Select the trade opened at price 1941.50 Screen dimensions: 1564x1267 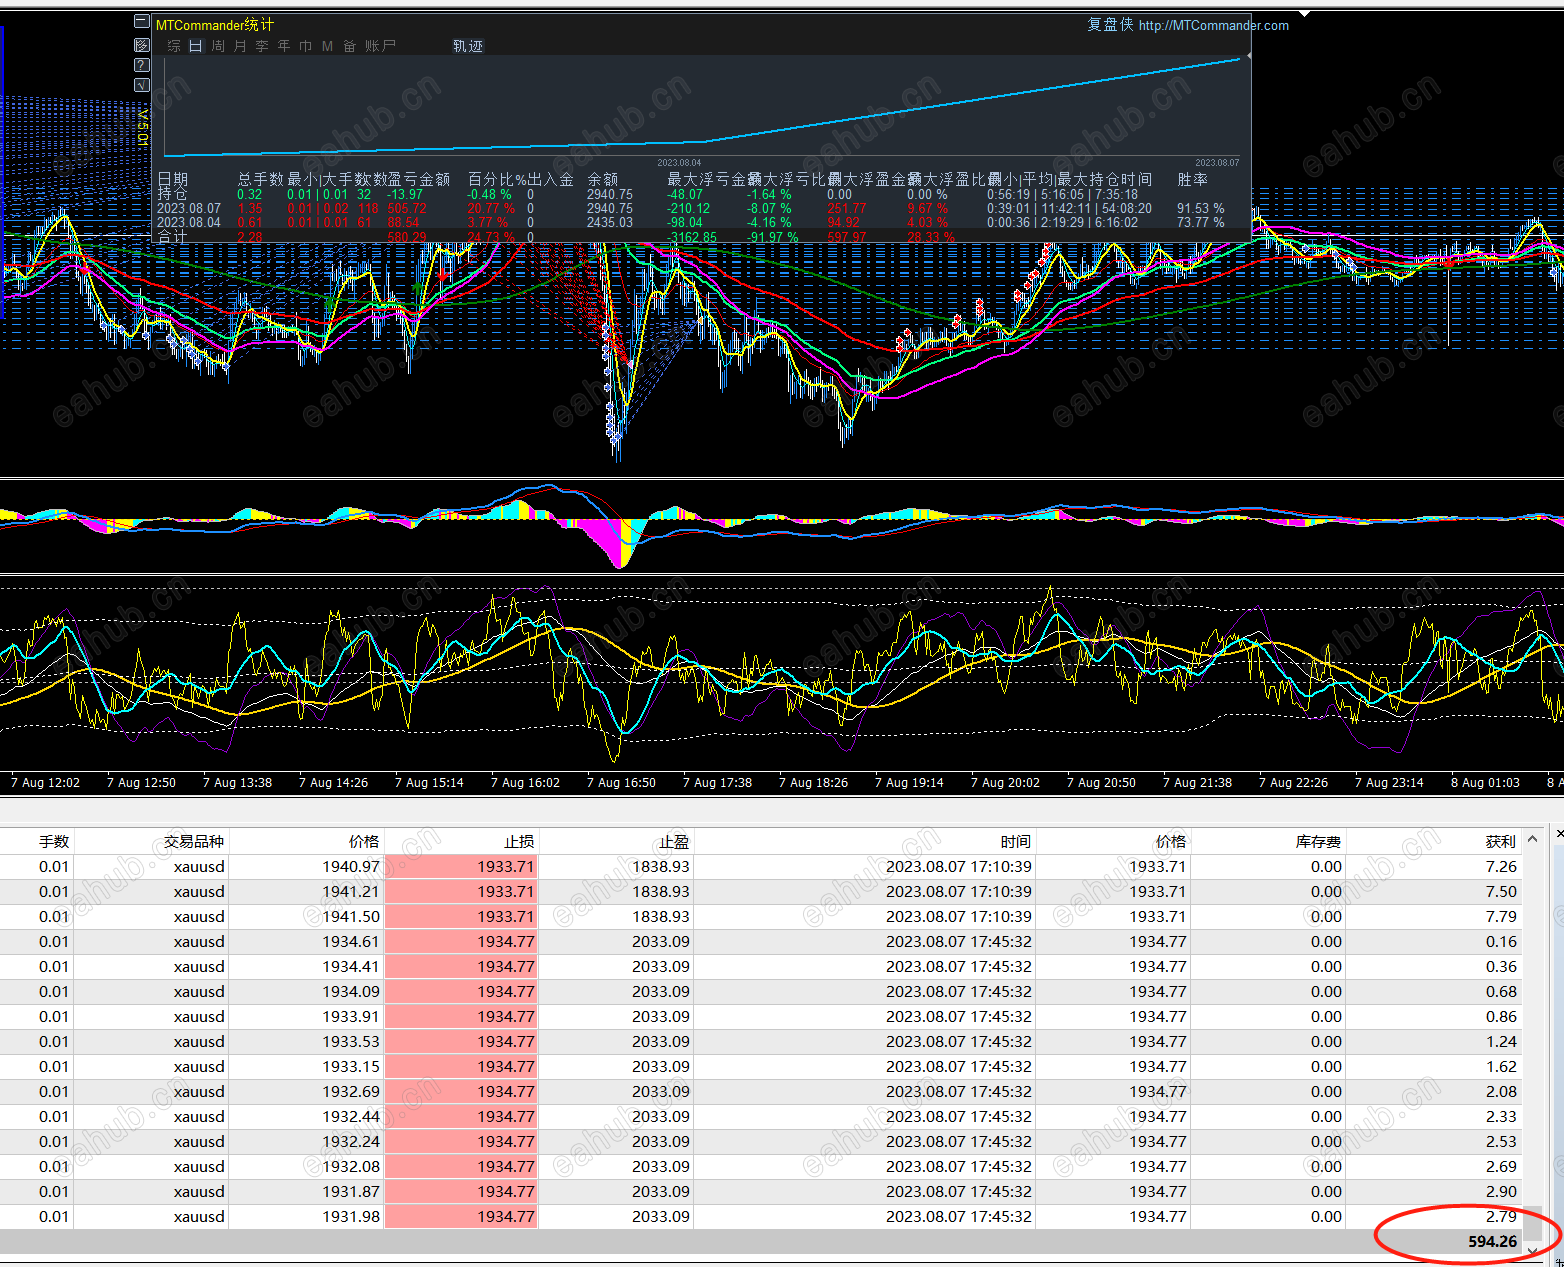pos(761,917)
